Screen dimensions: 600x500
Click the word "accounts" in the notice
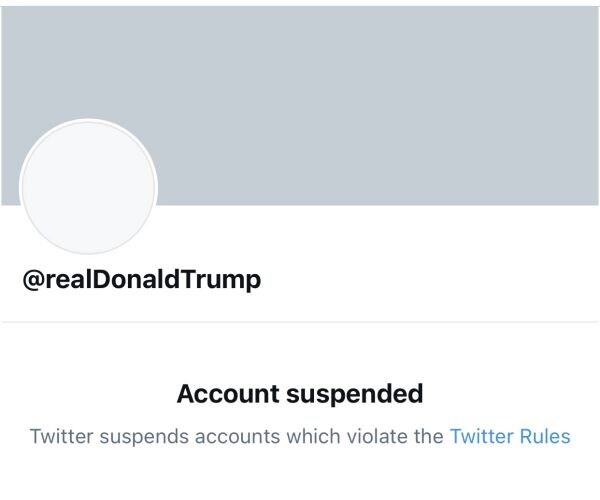click(x=218, y=437)
